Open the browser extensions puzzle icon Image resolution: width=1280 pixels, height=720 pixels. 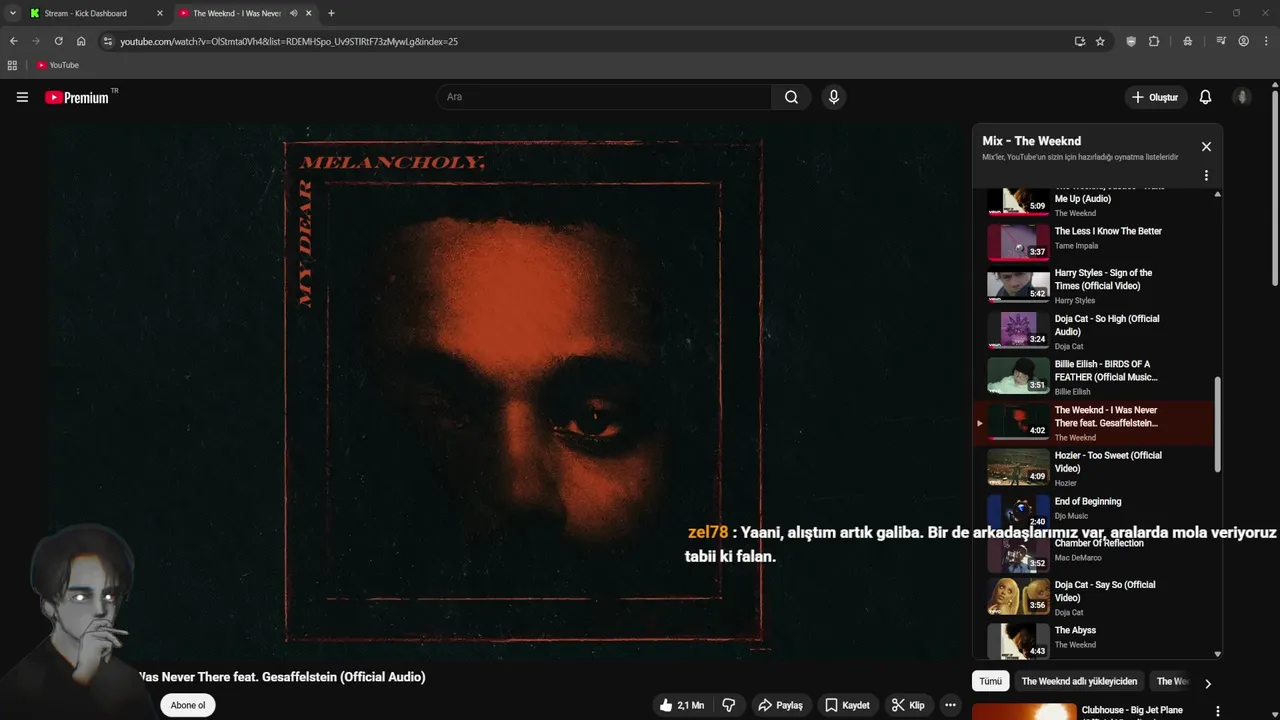pyautogui.click(x=1154, y=41)
